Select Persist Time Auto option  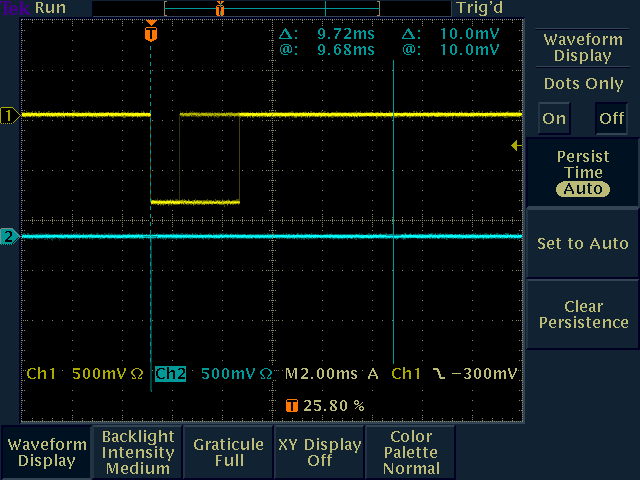583,173
